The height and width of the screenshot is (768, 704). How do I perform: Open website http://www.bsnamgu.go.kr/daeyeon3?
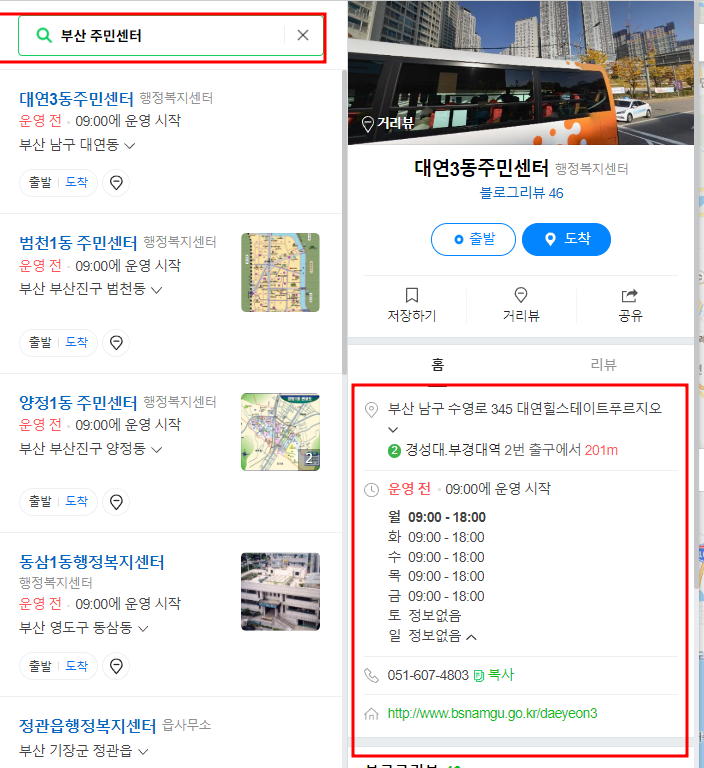(492, 714)
